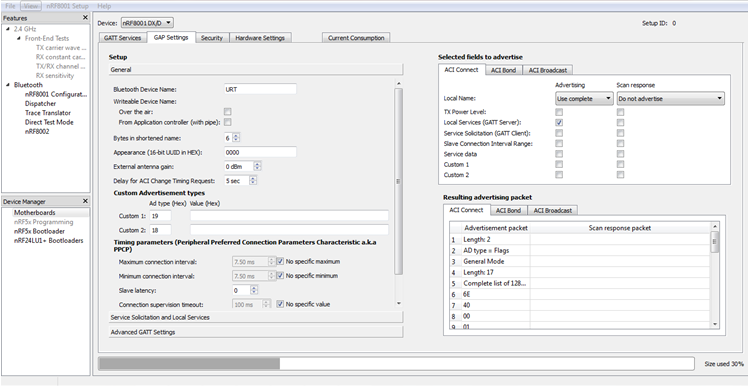This screenshot has height=386, width=750.
Task: Select Direct Test Mode tree item
Action: (x=49, y=122)
